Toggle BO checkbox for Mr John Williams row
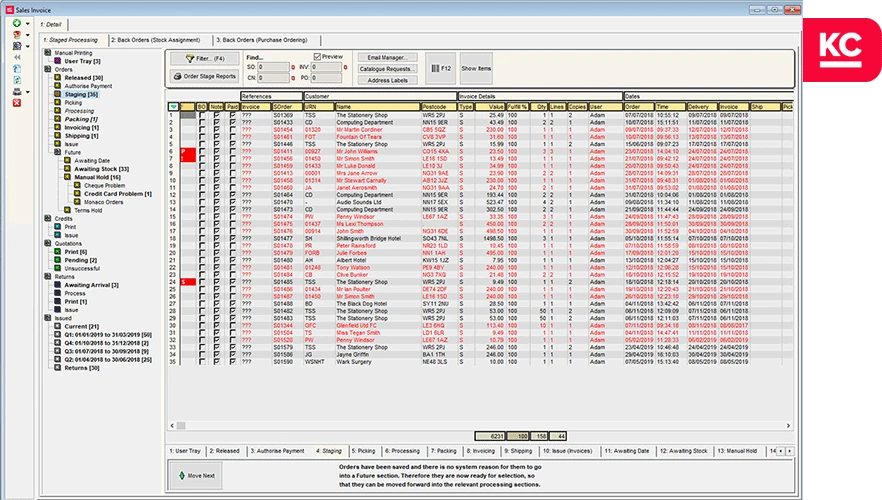 tap(202, 151)
